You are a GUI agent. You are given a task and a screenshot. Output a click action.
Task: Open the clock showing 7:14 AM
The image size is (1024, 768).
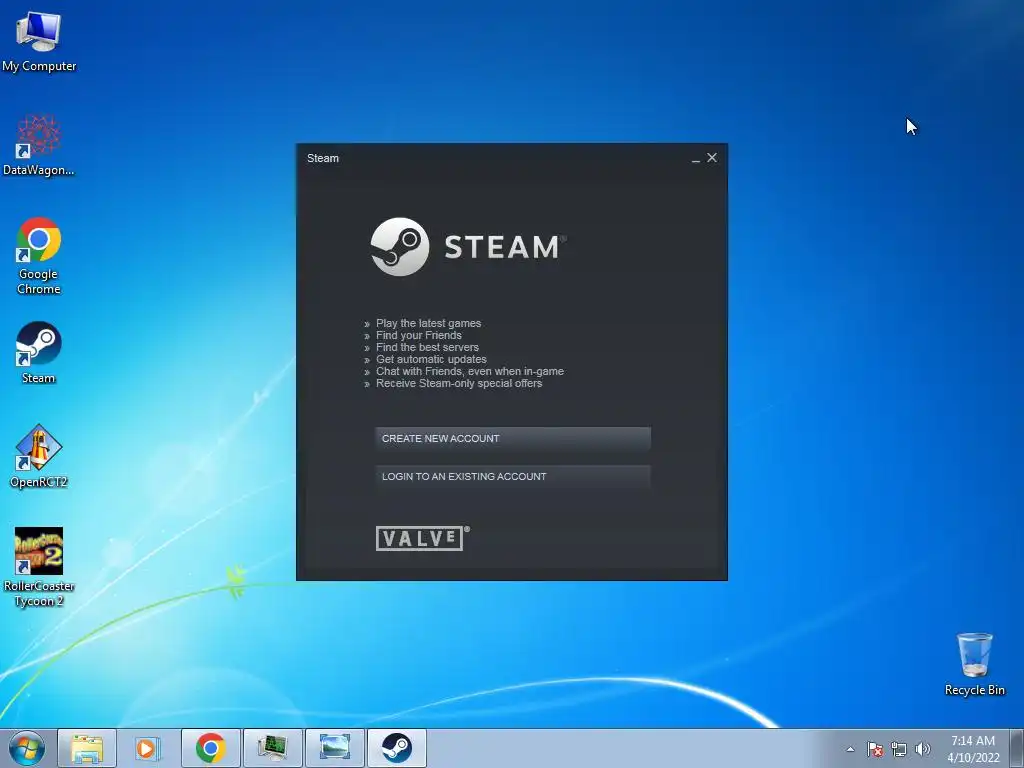tap(973, 749)
